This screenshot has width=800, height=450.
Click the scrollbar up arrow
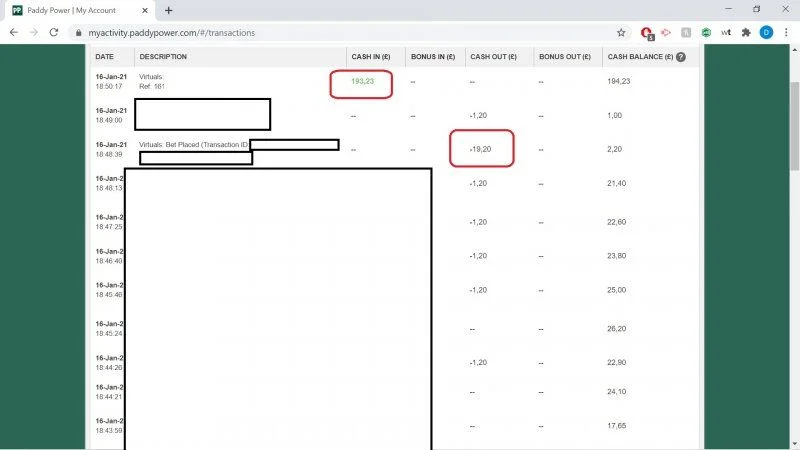pyautogui.click(x=794, y=49)
